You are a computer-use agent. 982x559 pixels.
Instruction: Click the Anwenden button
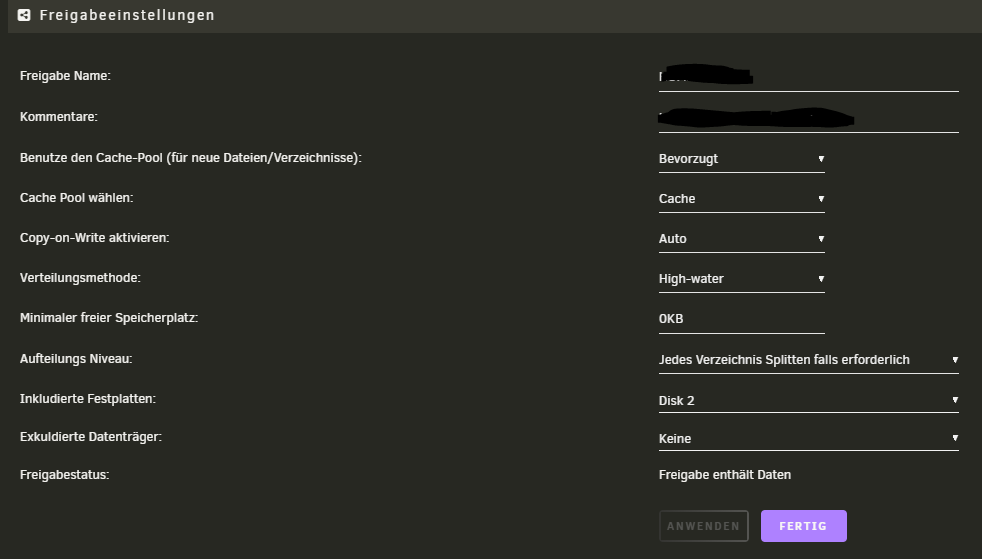[x=703, y=526]
